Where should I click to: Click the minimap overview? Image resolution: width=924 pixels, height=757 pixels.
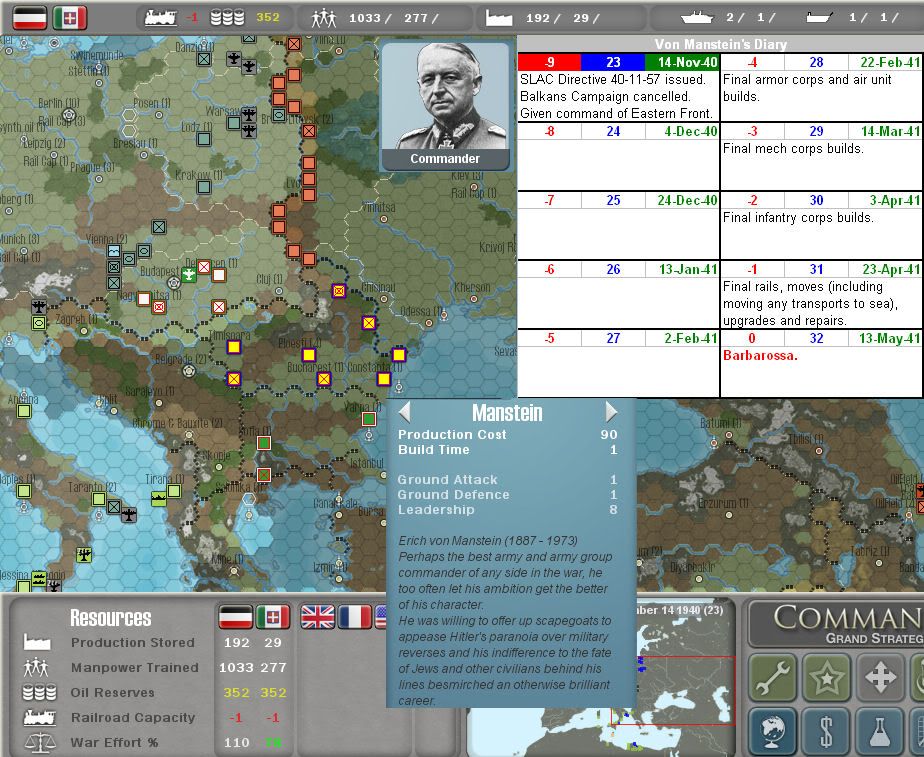(601, 677)
